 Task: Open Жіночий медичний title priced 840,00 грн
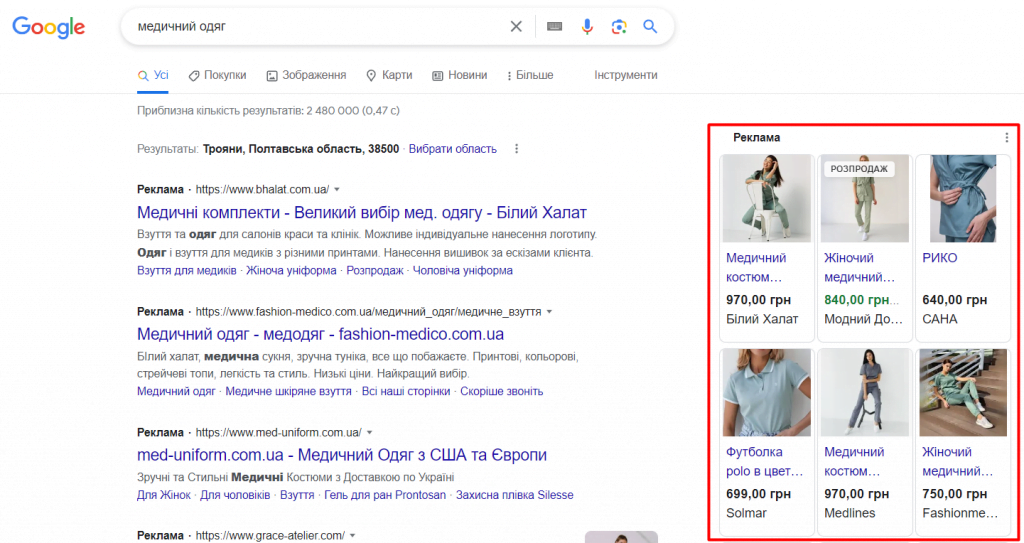859,268
